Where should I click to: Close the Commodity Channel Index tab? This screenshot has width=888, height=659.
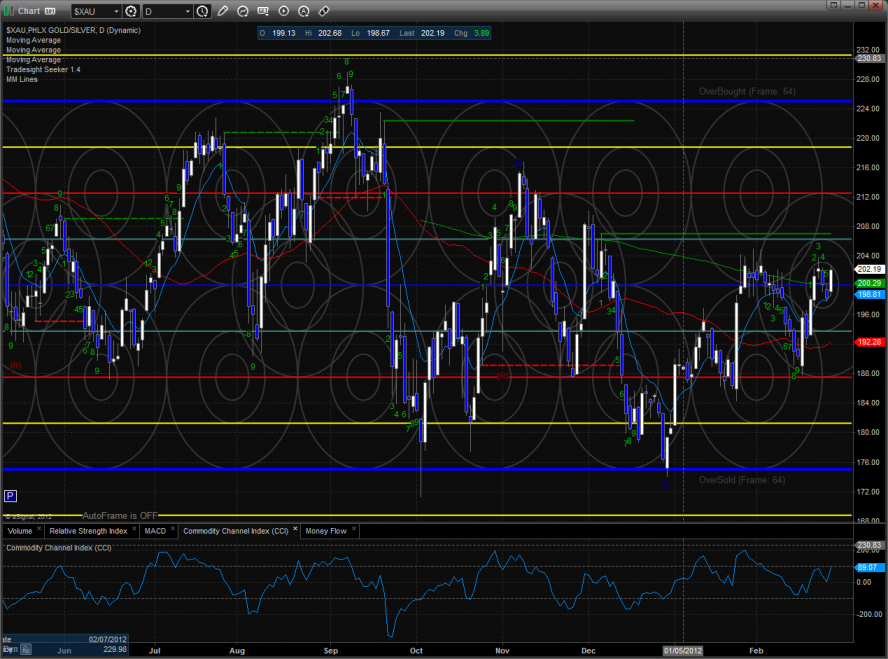[x=295, y=528]
